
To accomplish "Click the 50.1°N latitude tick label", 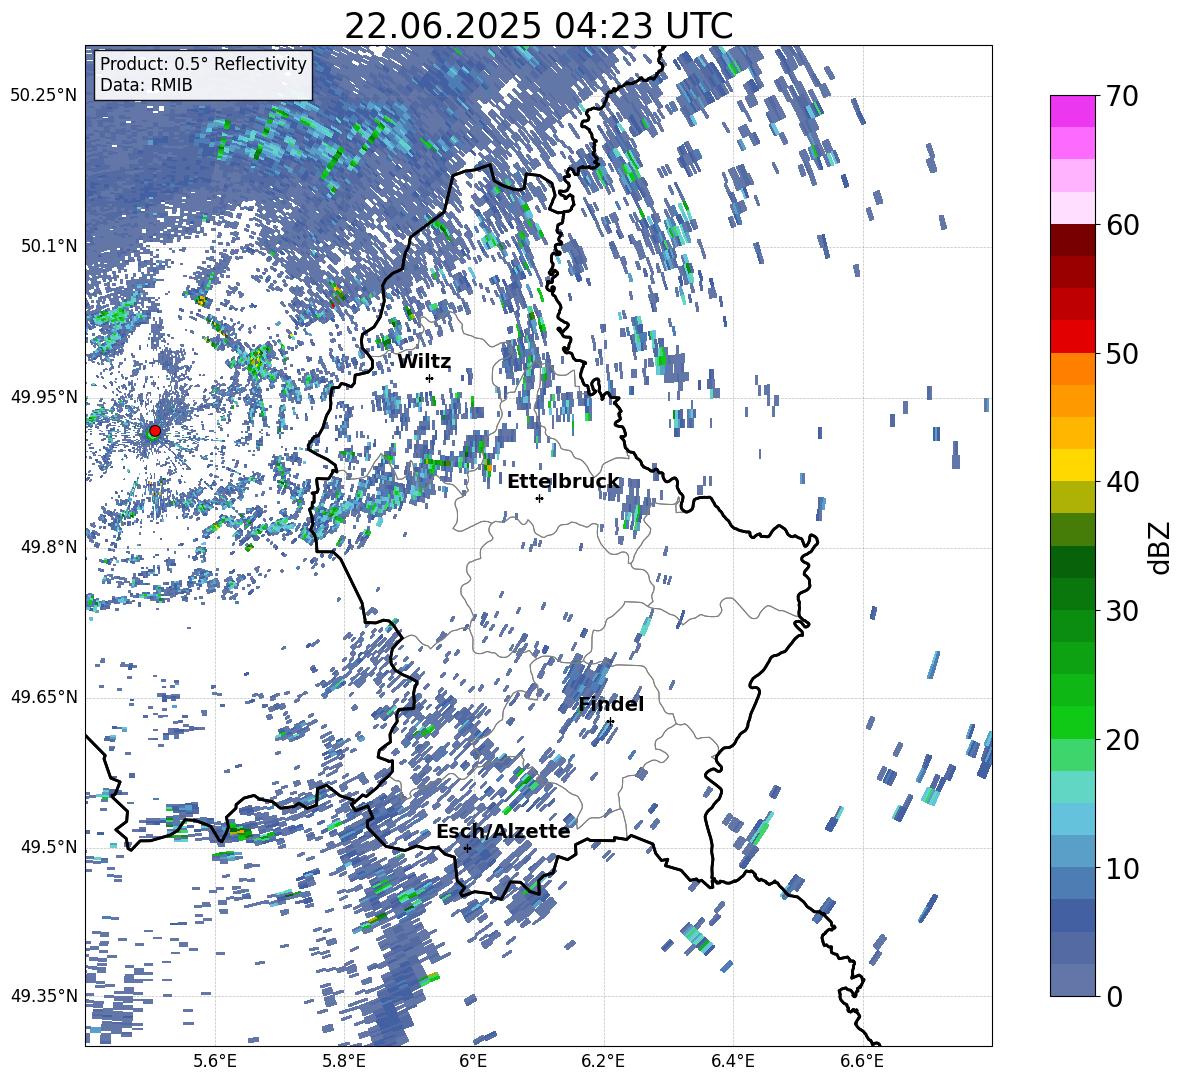I will 49,246.
